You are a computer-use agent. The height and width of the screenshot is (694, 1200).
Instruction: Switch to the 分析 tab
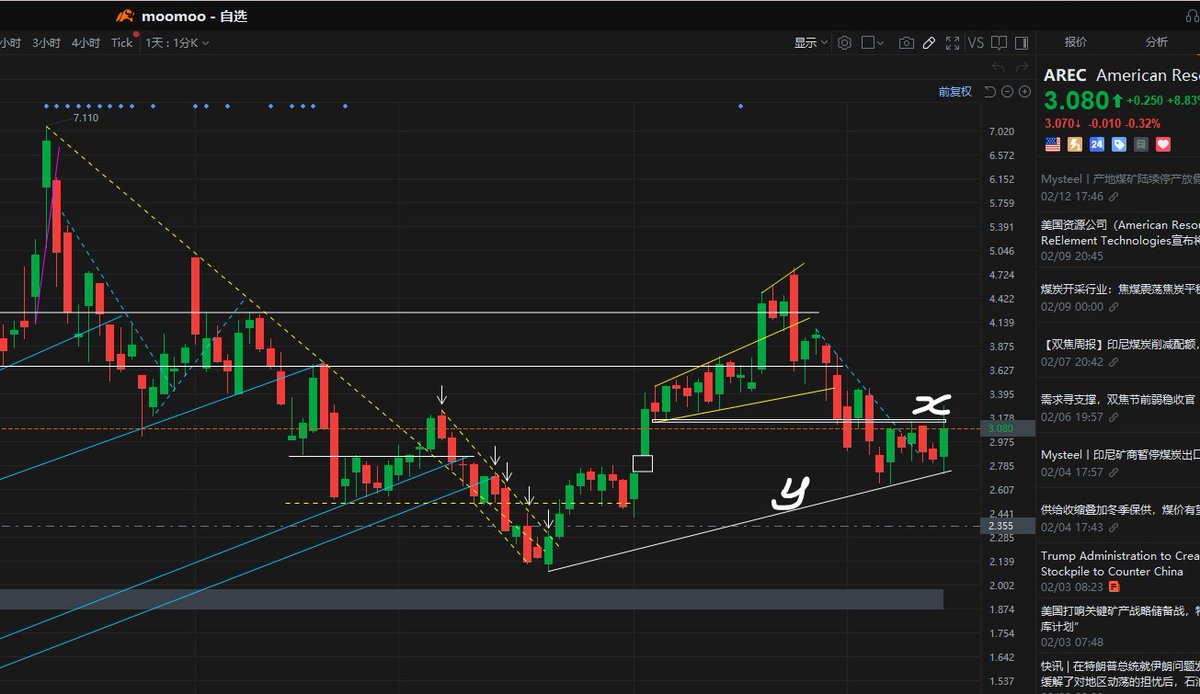tap(1156, 42)
